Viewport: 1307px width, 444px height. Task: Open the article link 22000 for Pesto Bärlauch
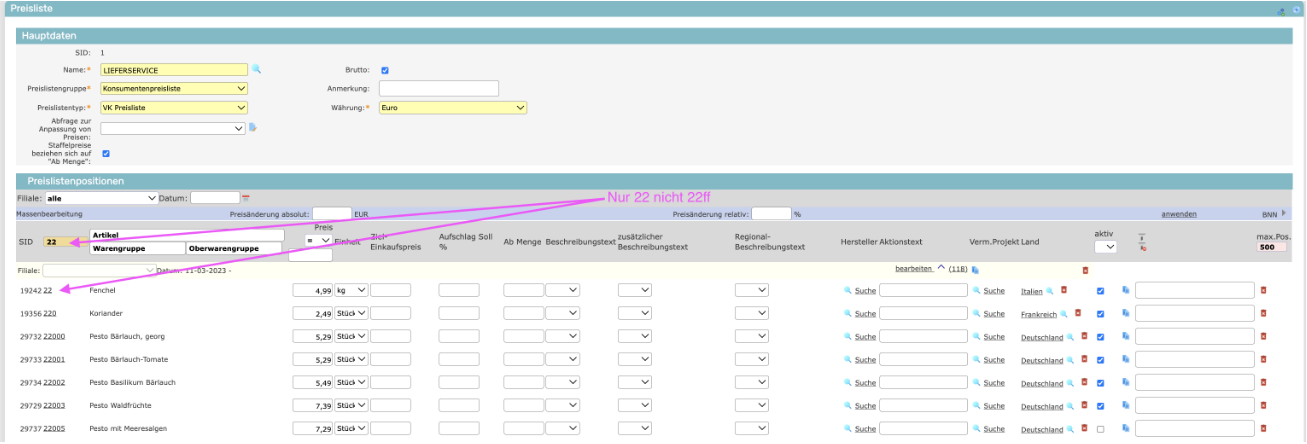point(54,338)
